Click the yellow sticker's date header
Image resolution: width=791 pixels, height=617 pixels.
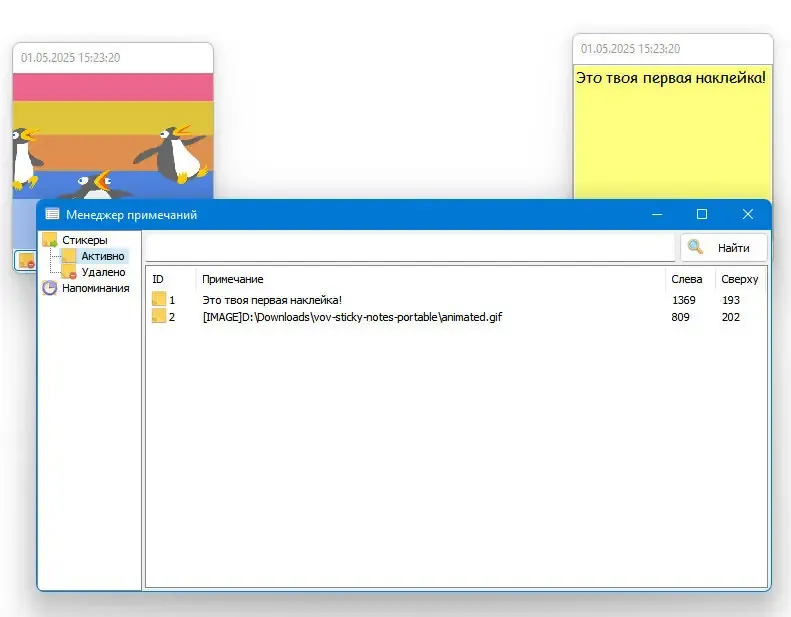630,49
